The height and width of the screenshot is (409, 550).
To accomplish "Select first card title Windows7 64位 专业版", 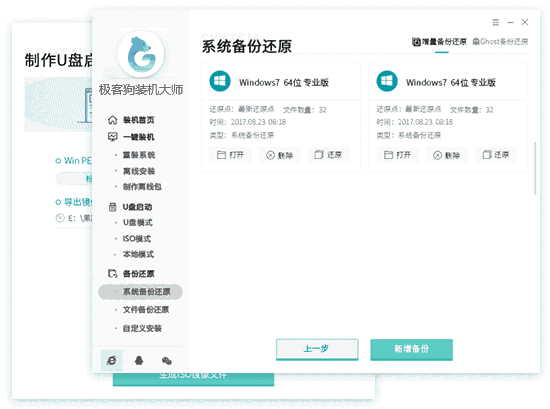I will pos(284,82).
